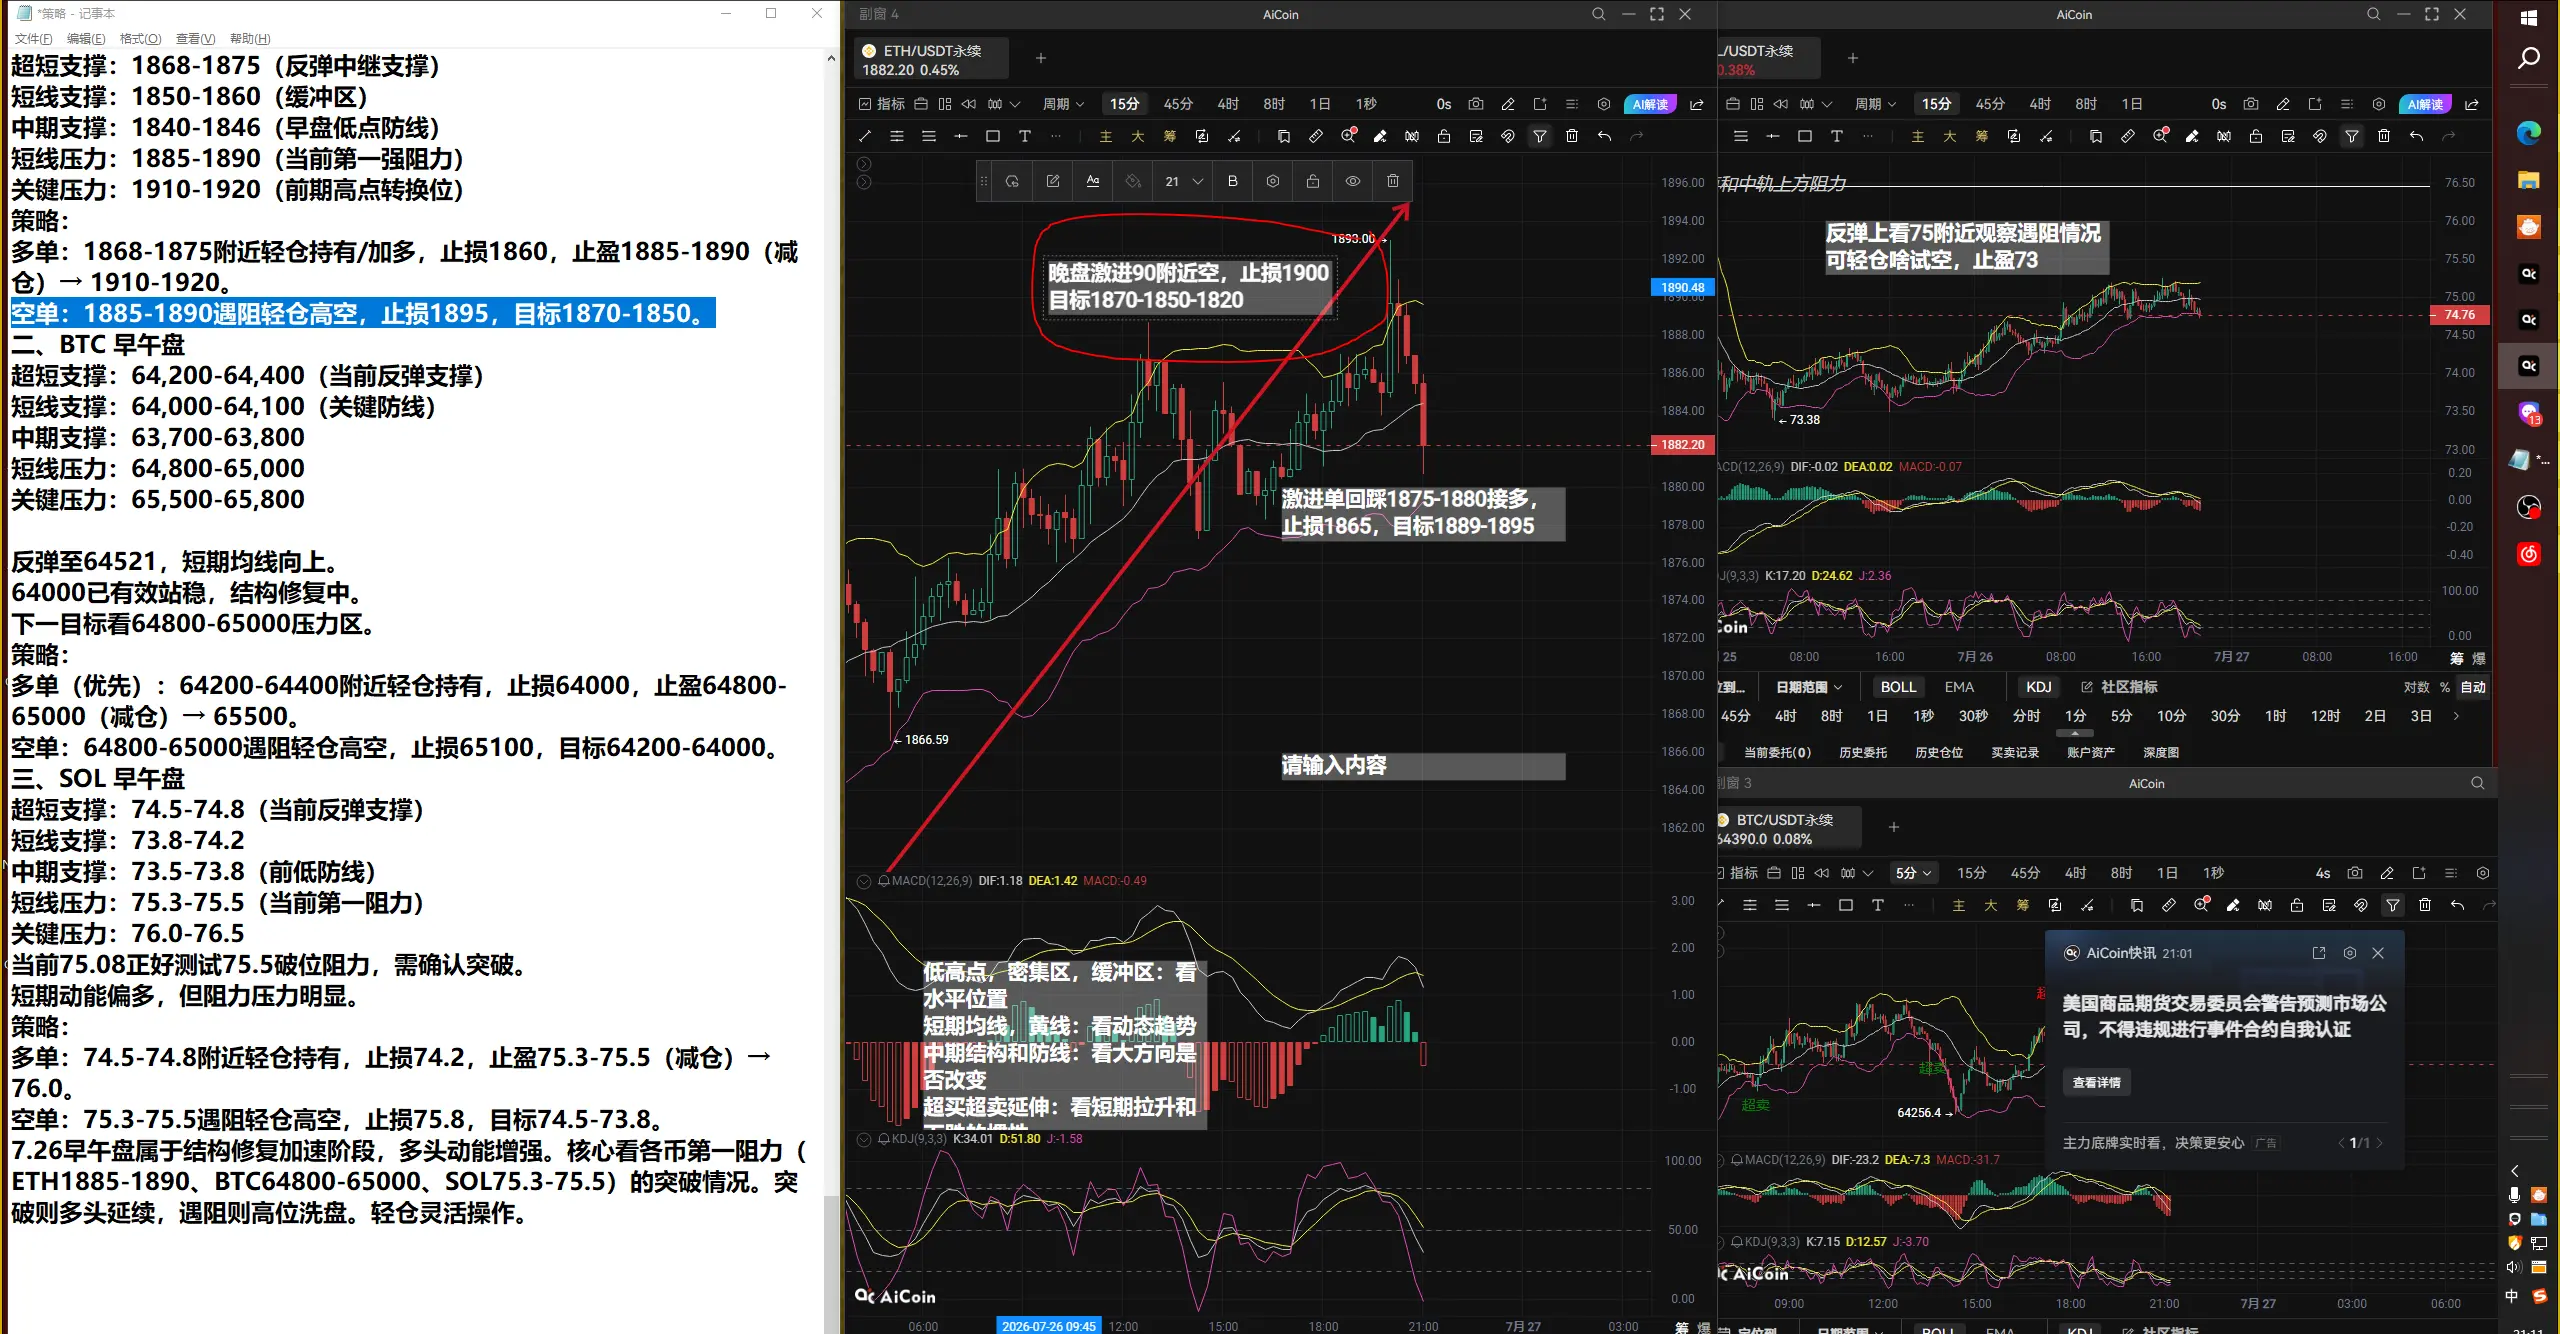This screenshot has width=2560, height=1334.
Task: Close the AiCoin快讯 news popup
Action: tap(2378, 953)
